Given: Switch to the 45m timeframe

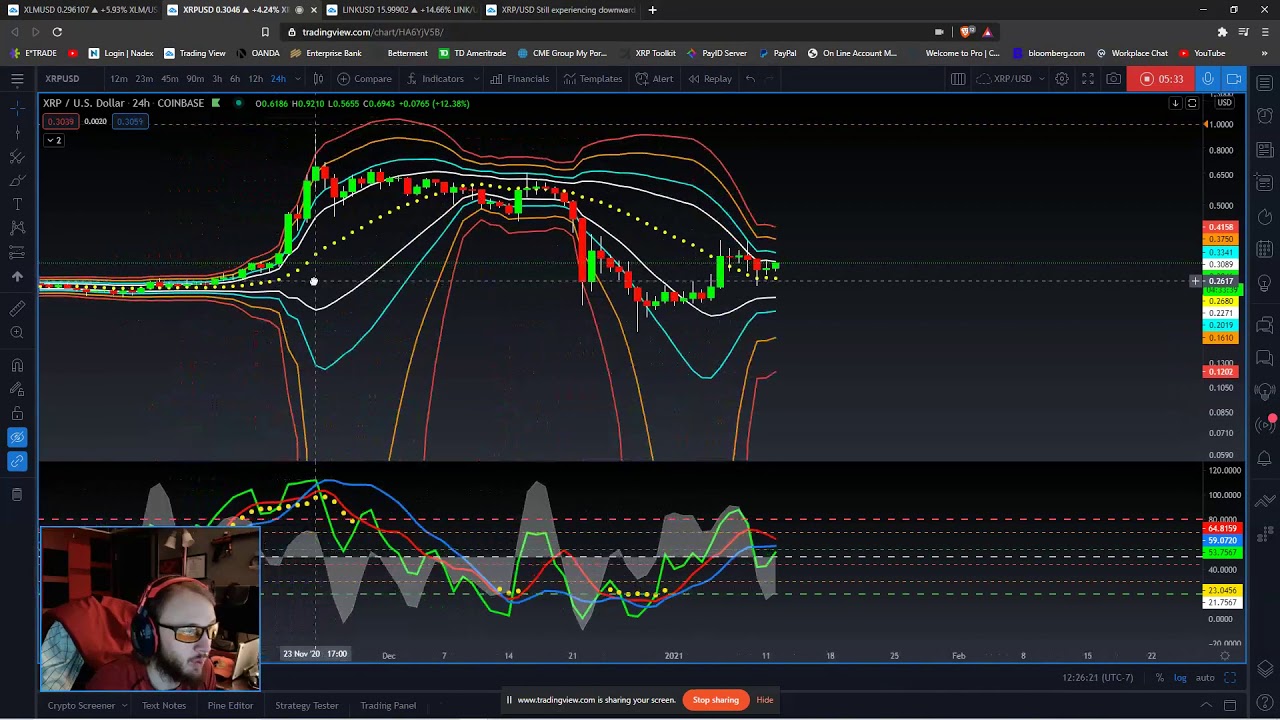Looking at the screenshot, I should pyautogui.click(x=169, y=79).
